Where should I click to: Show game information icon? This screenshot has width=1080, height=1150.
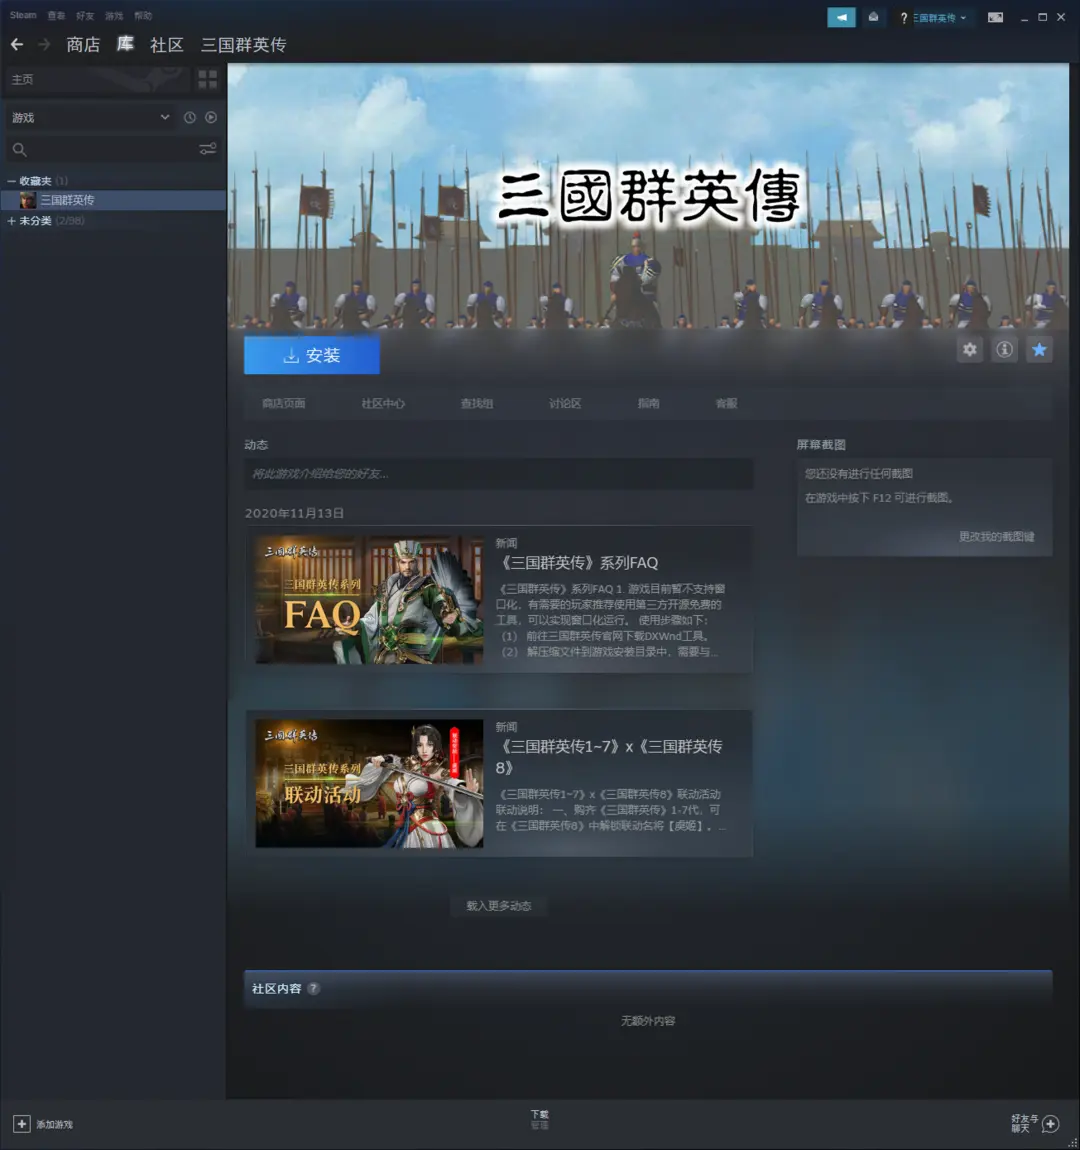[x=1004, y=350]
